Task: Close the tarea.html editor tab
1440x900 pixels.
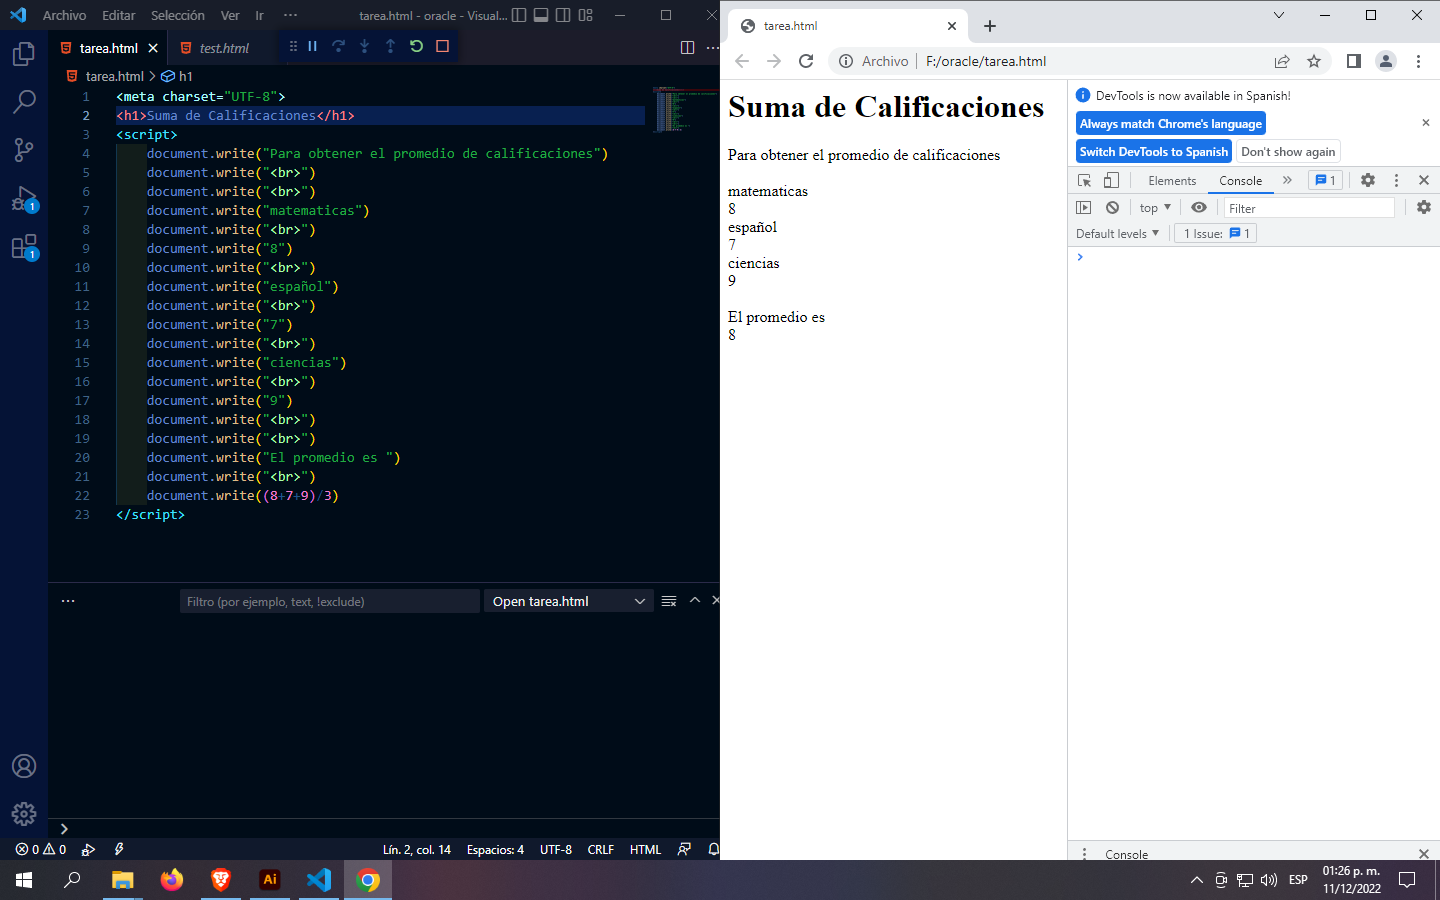Action: point(153,48)
